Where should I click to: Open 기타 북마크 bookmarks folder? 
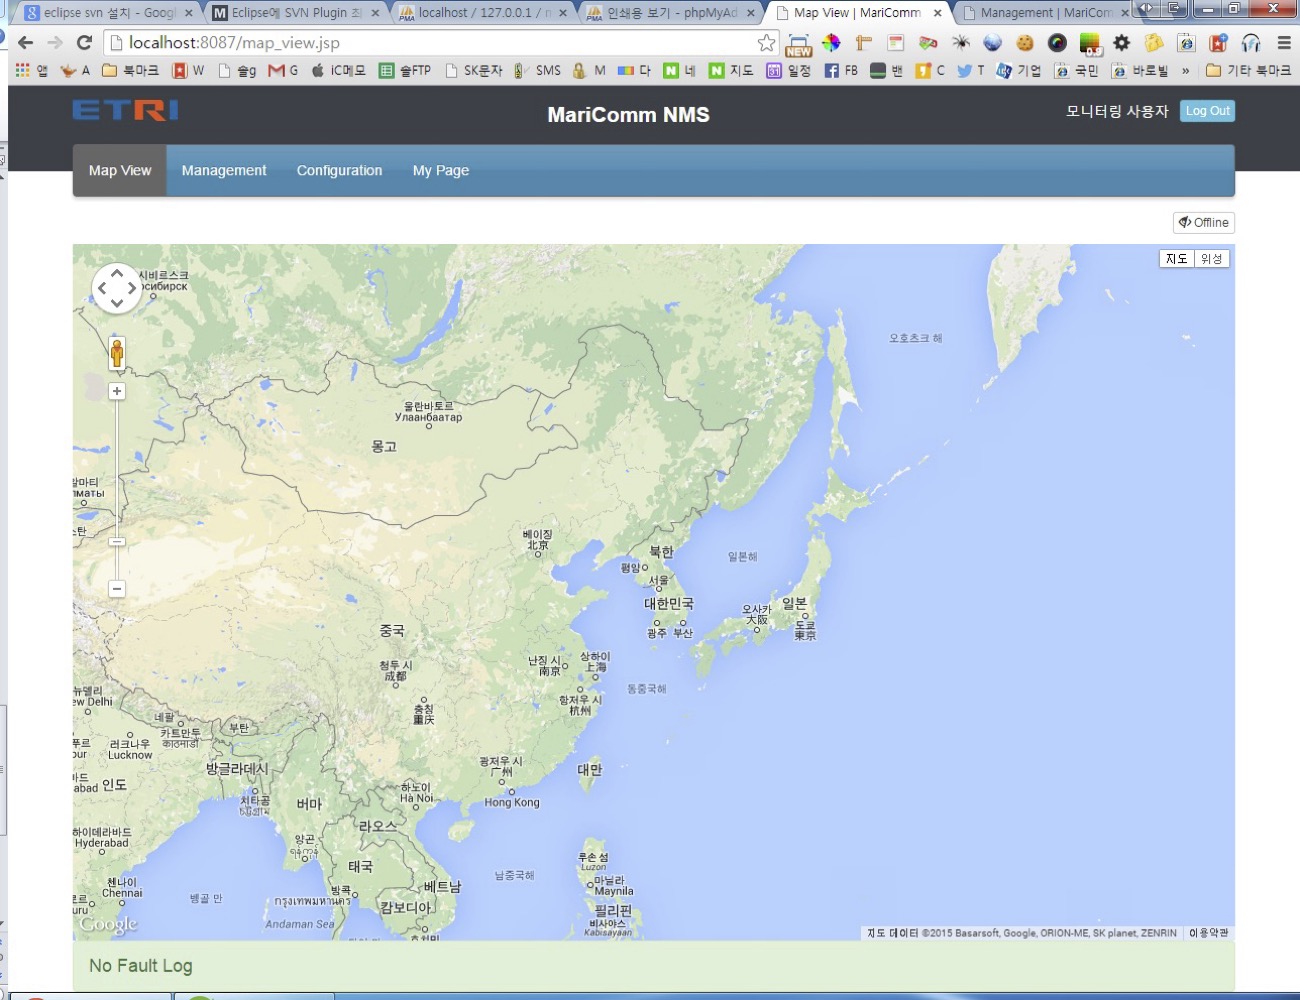click(x=1243, y=71)
